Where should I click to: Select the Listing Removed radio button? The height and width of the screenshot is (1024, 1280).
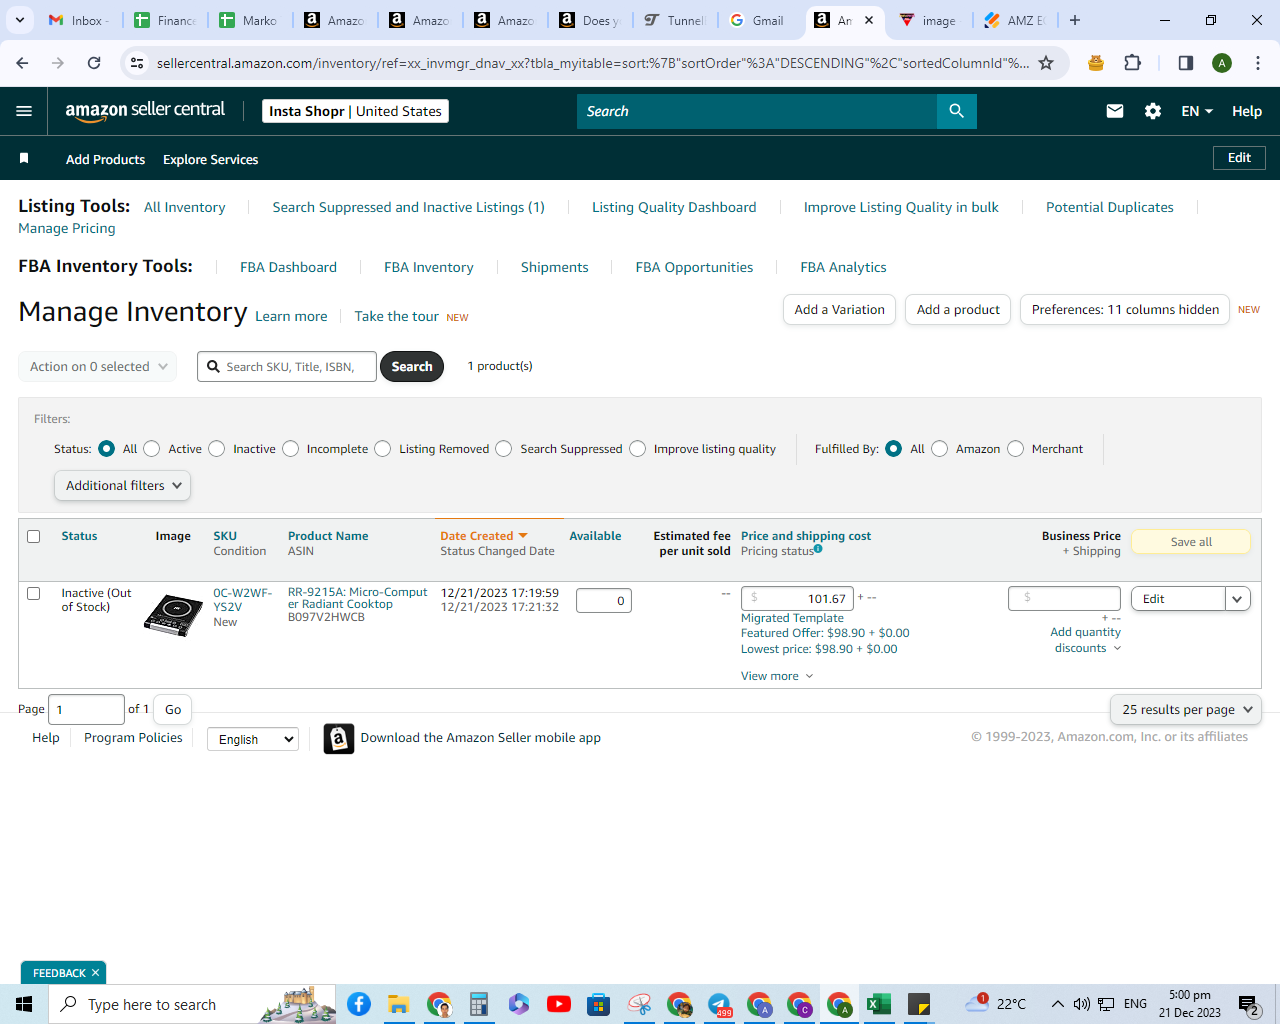(383, 449)
